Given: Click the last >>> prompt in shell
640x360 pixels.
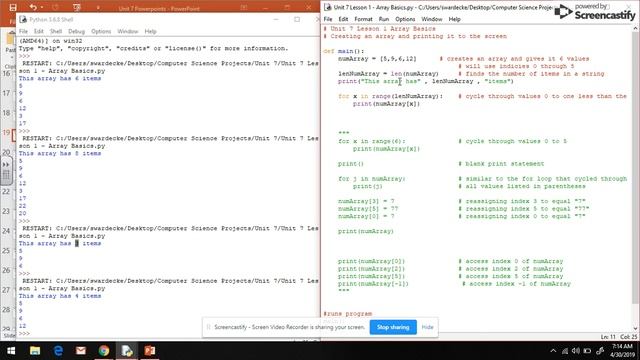Looking at the screenshot, I should 24,333.
